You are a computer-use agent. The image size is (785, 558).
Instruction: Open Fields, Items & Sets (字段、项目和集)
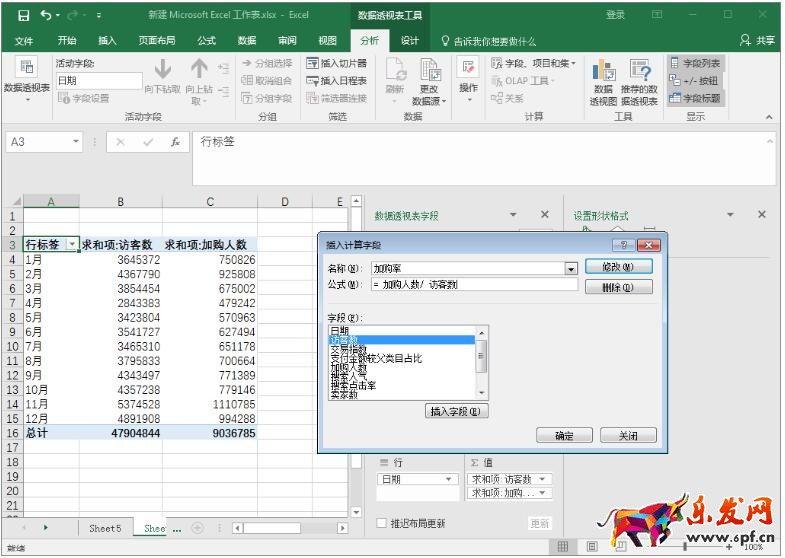tap(534, 63)
